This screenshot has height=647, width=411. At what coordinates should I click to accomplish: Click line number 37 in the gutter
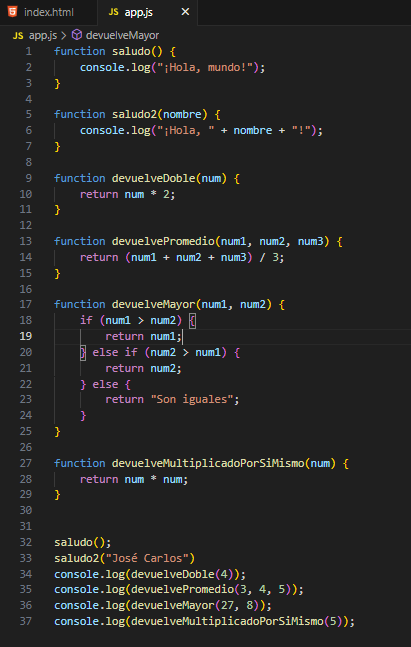click(x=26, y=621)
